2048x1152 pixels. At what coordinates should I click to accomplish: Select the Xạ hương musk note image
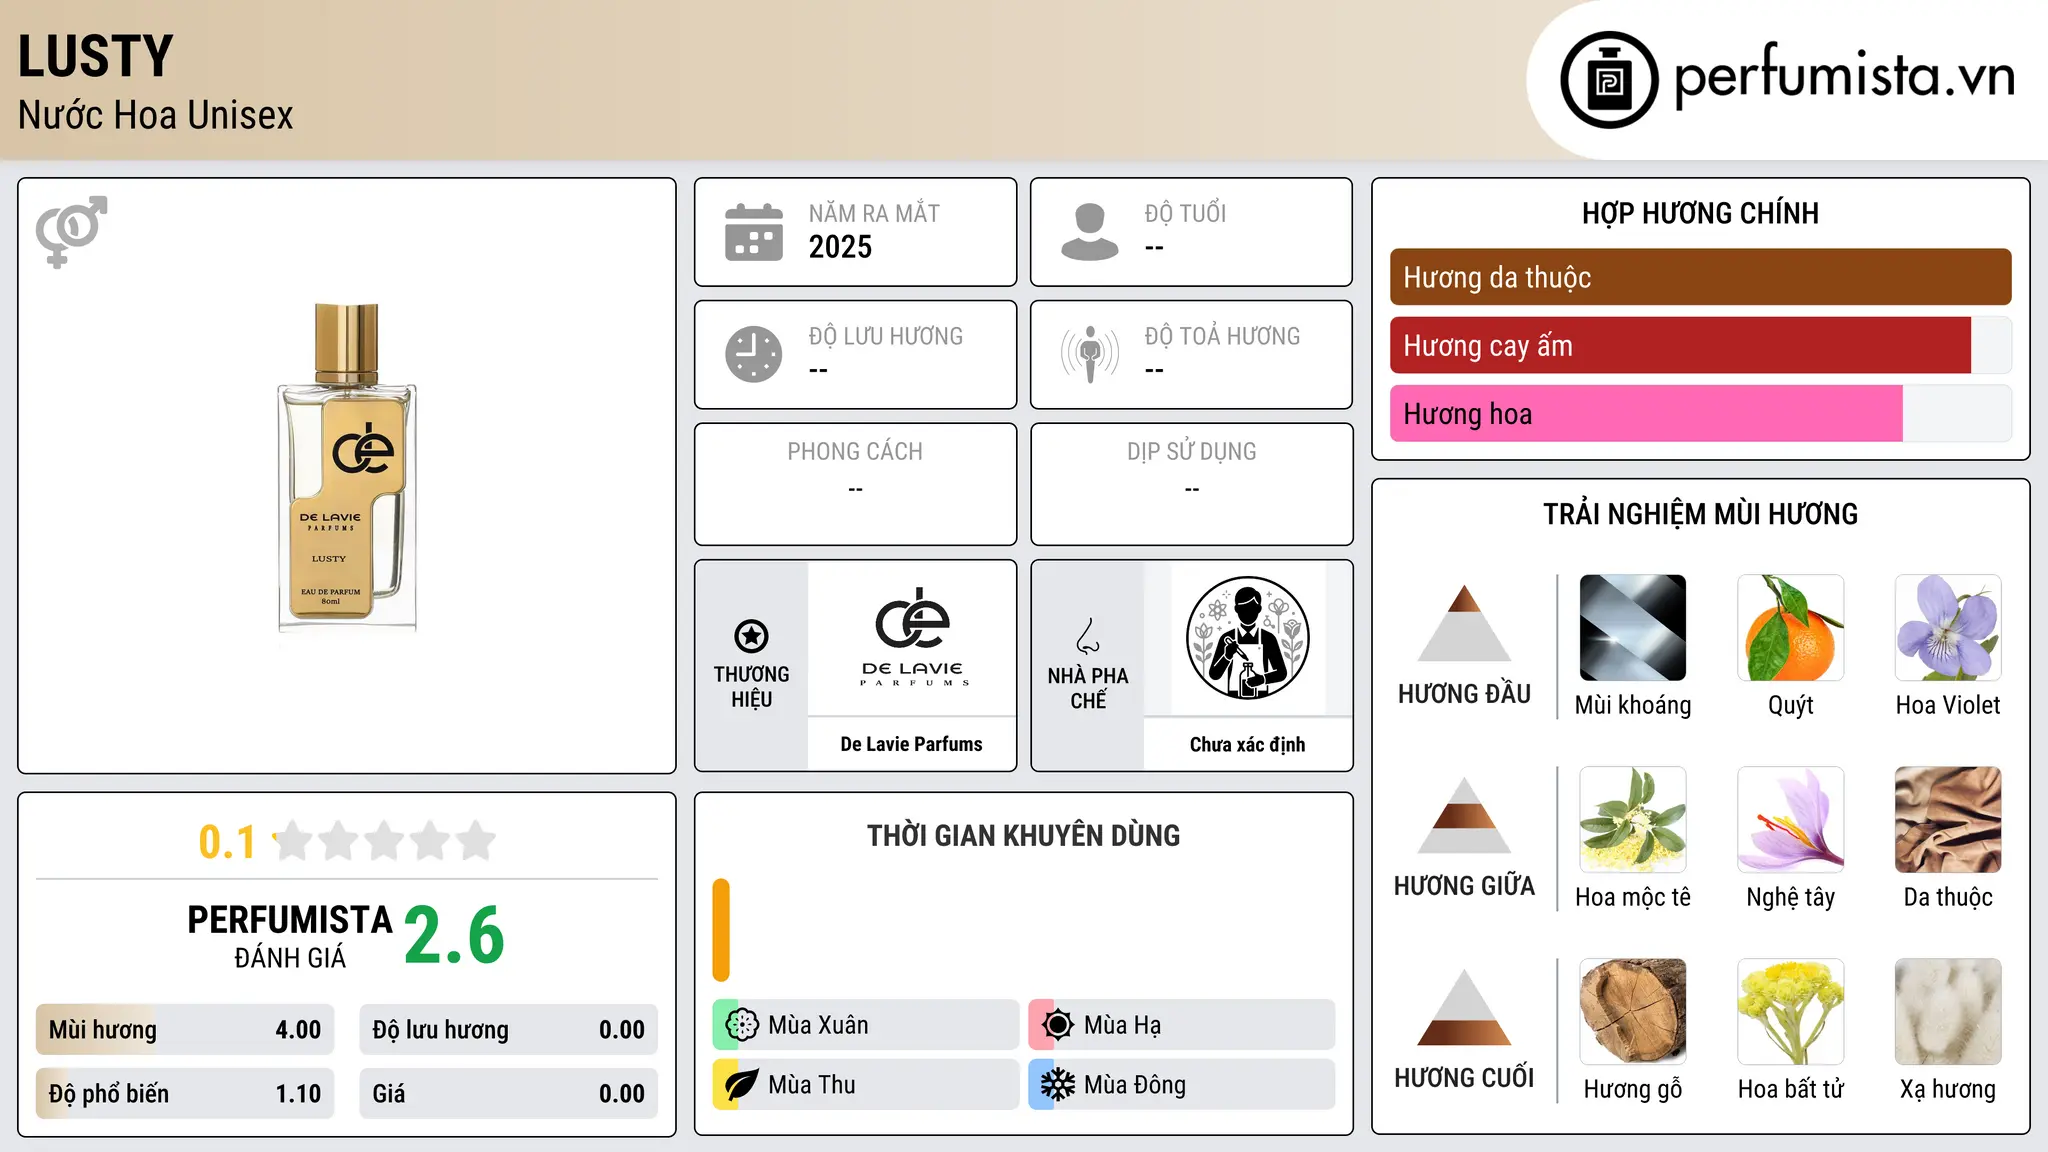point(1948,1012)
